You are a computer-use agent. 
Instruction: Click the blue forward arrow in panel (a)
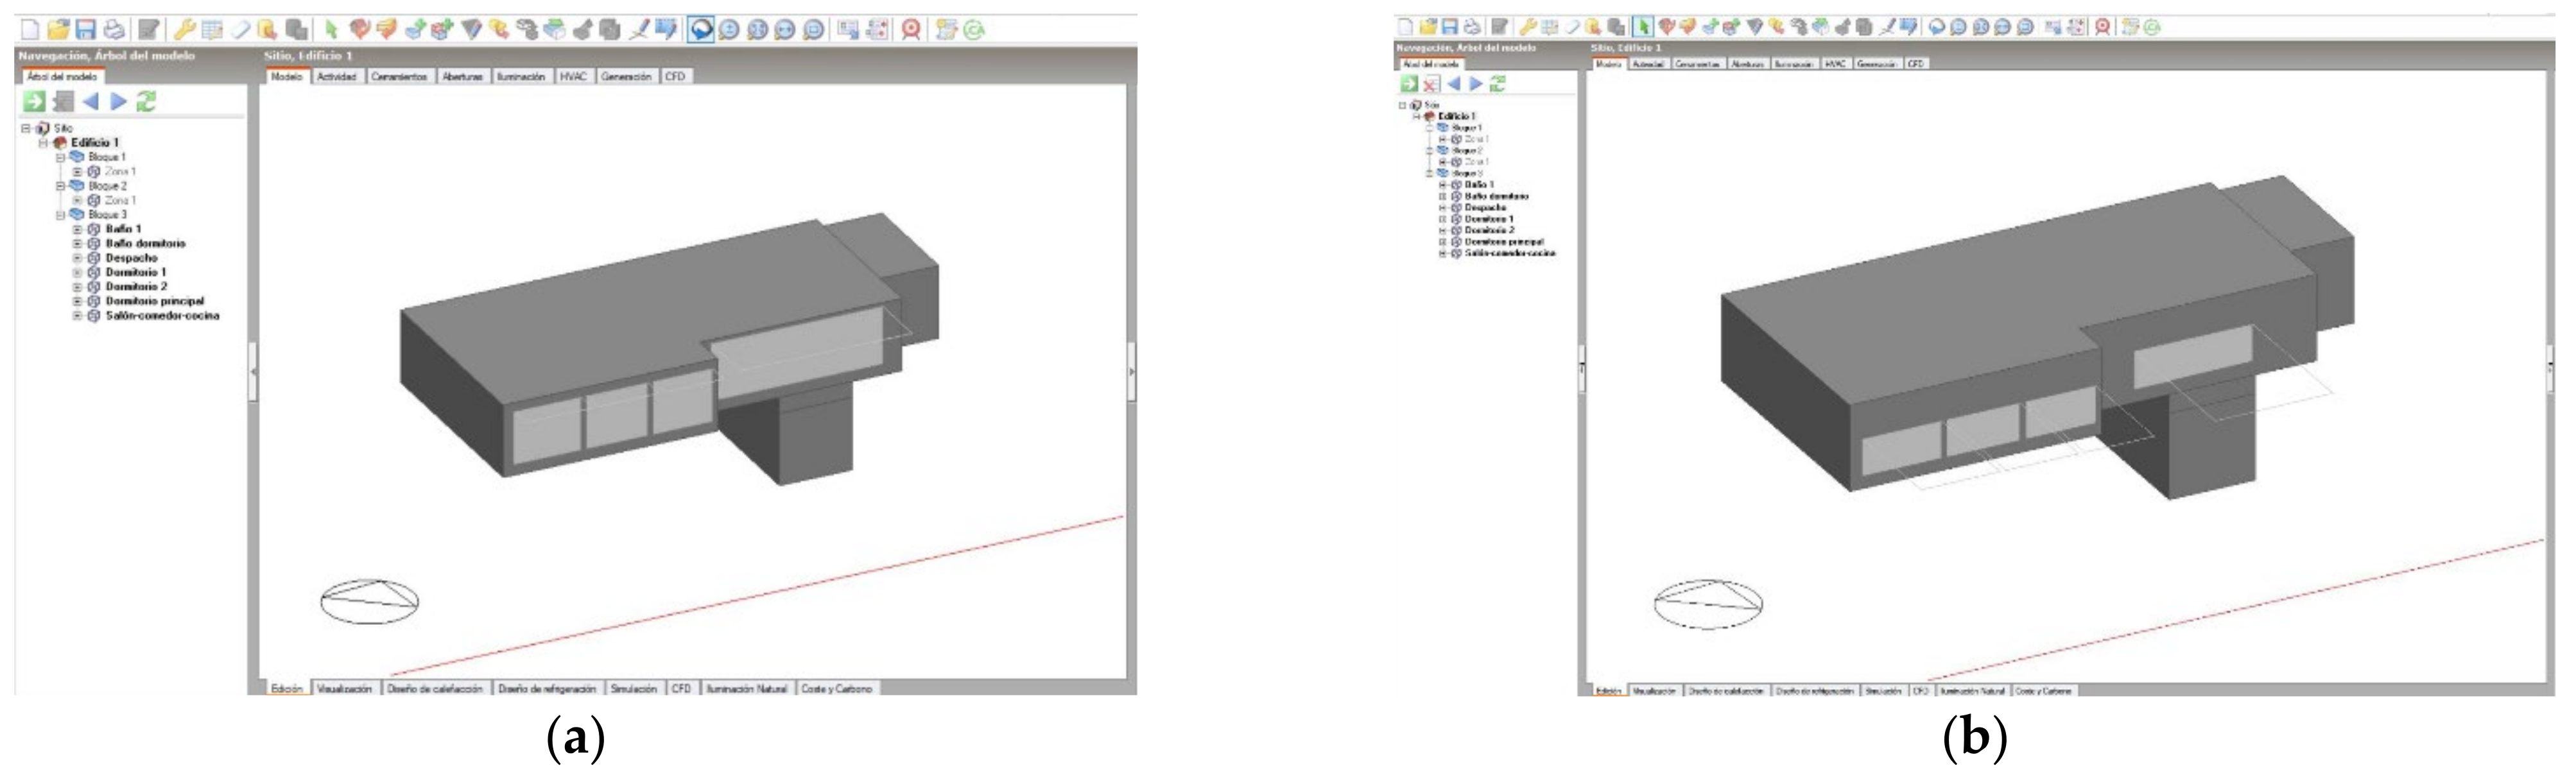119,101
